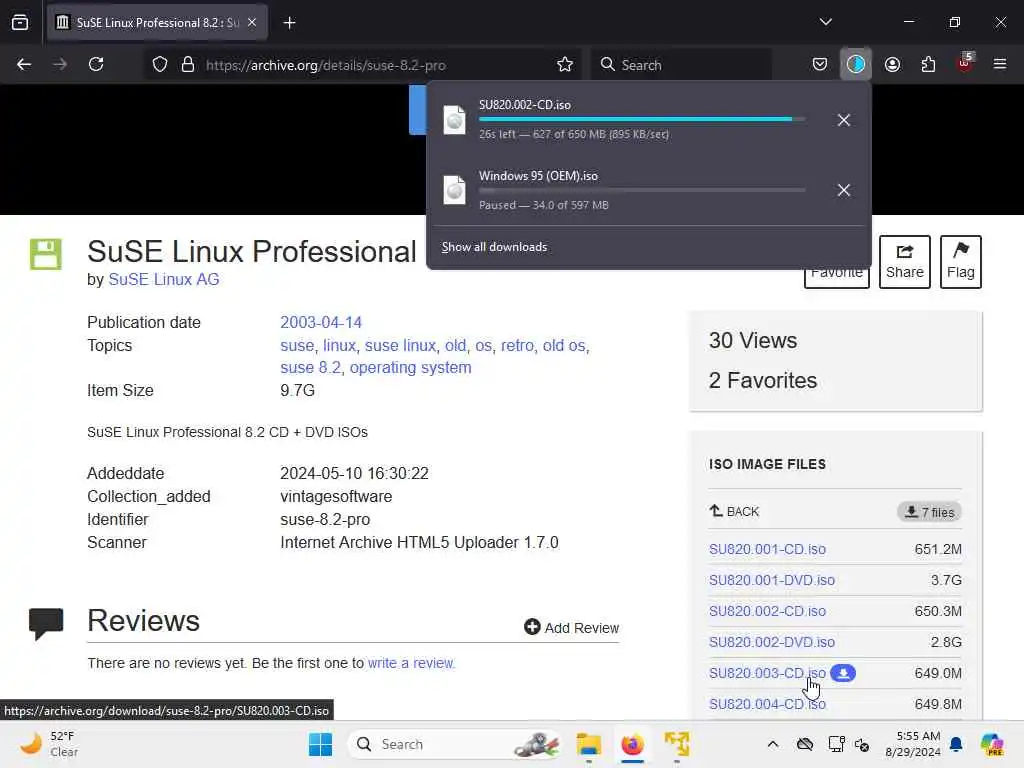Open Show all downloads
The height and width of the screenshot is (768, 1024).
[494, 247]
